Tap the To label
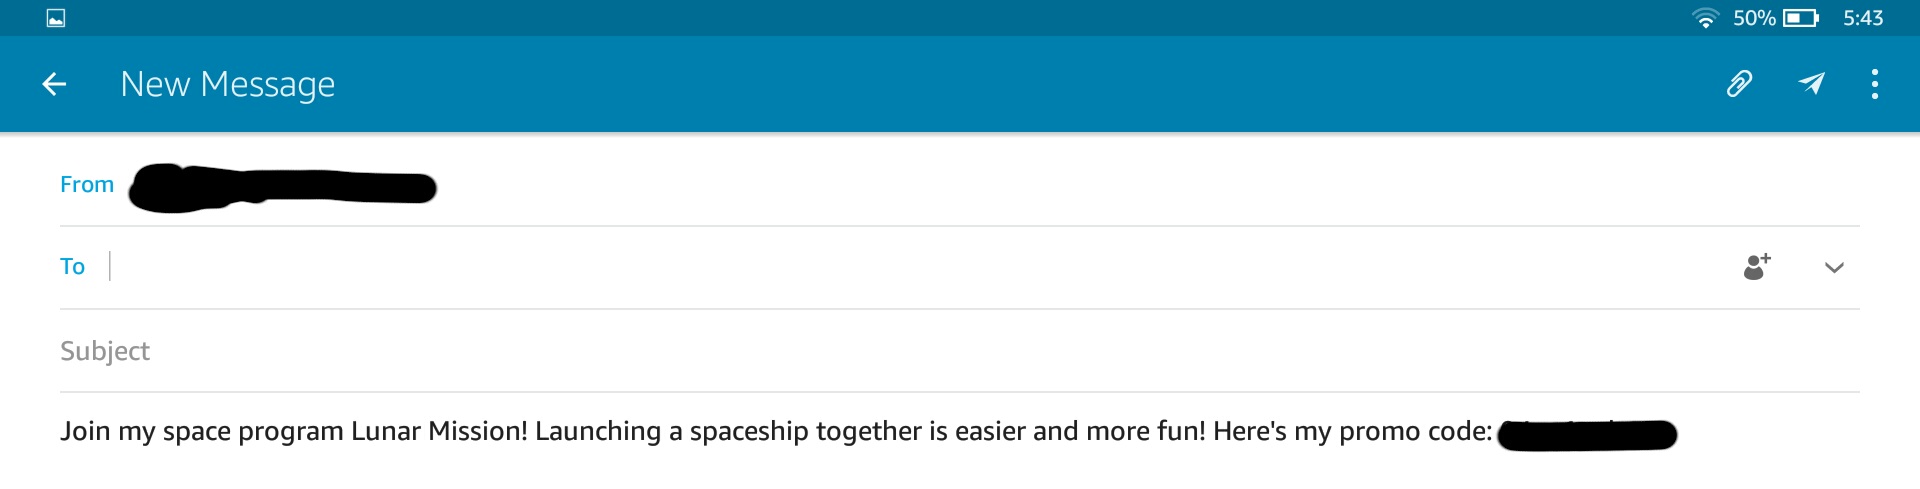1920x489 pixels. [x=73, y=267]
